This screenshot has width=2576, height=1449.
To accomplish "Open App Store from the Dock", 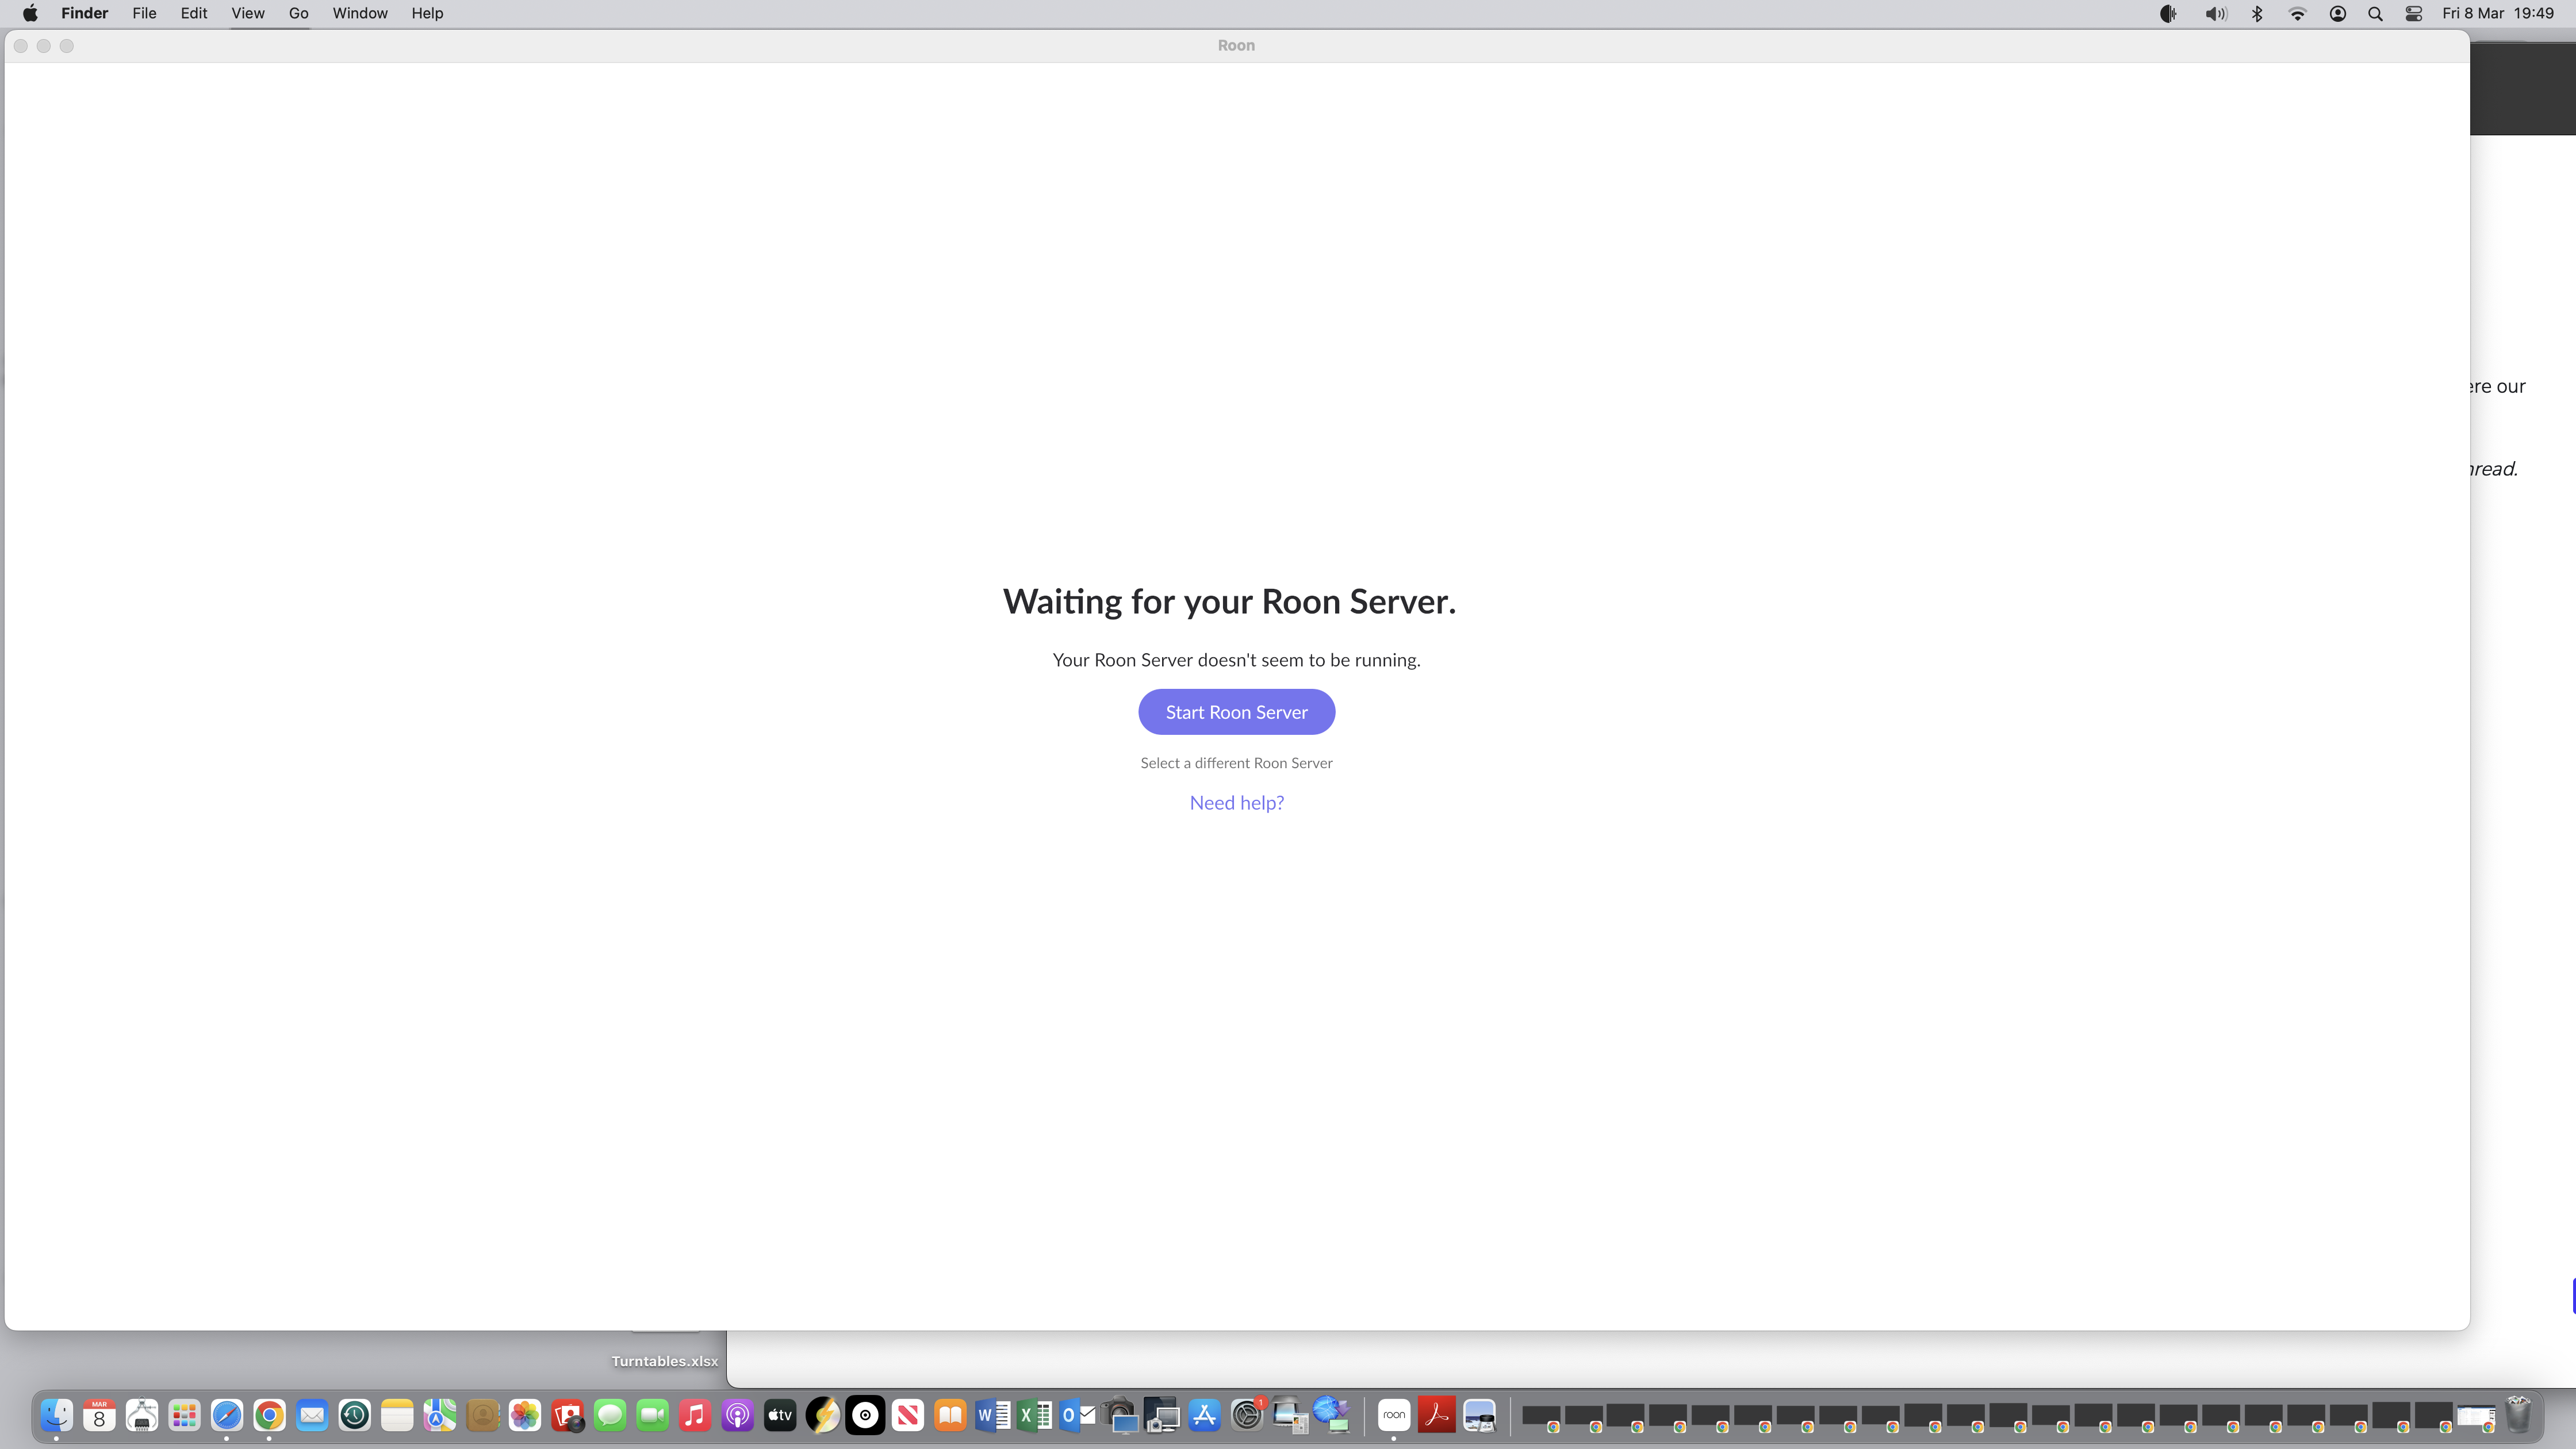I will pyautogui.click(x=1205, y=1416).
